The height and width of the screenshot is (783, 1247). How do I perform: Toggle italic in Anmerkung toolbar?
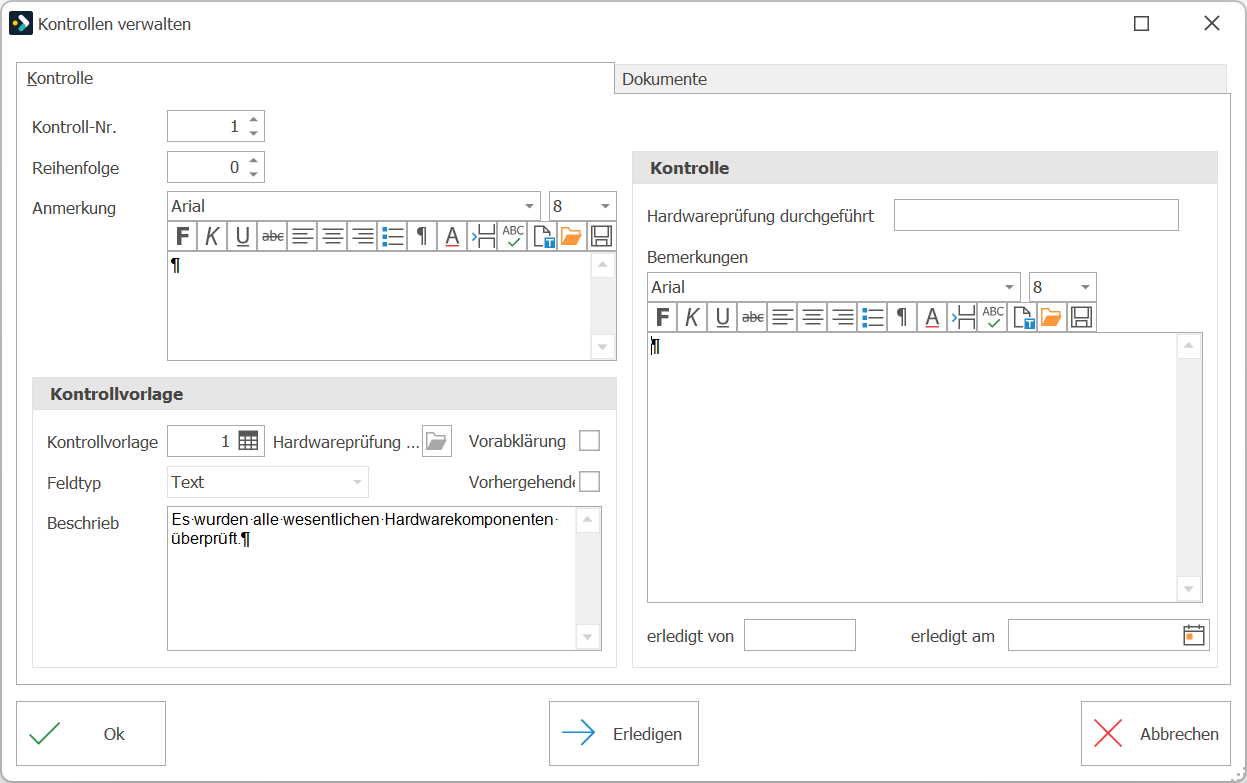[212, 236]
